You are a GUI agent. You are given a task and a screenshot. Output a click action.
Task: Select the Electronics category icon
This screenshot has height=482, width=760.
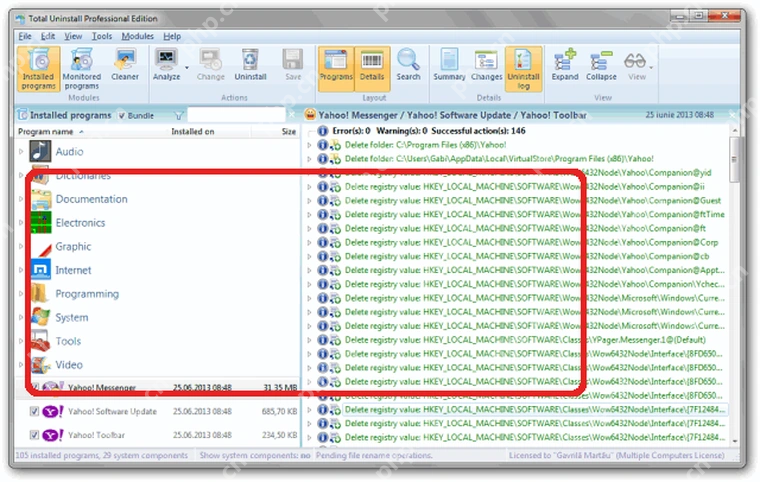coord(41,223)
